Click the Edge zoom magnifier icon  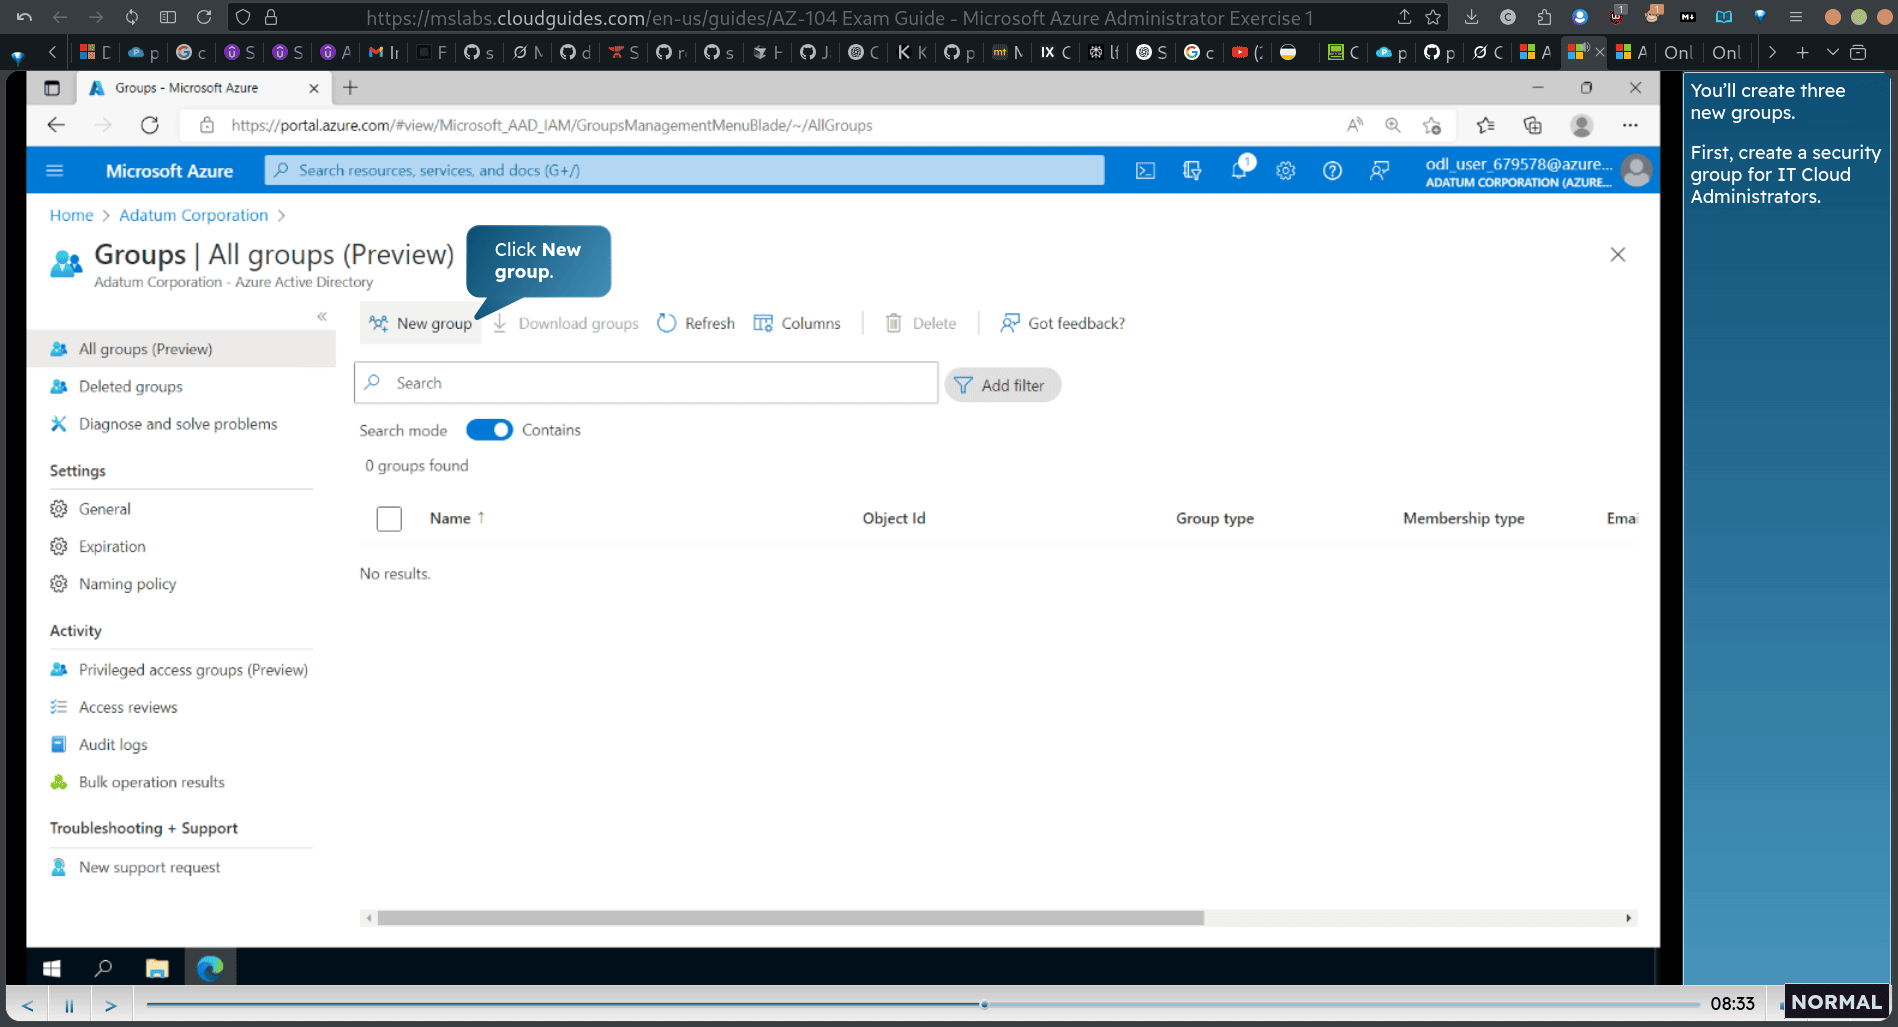[x=1393, y=125]
